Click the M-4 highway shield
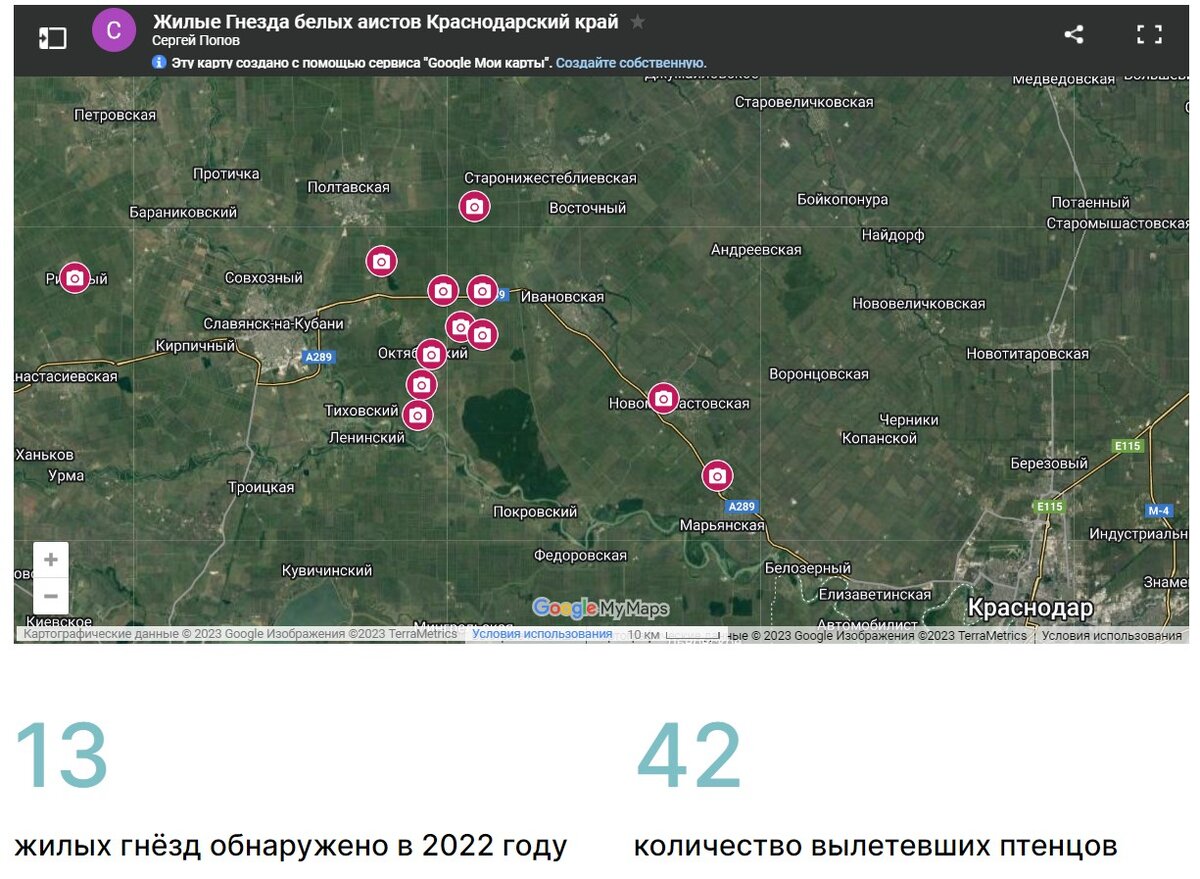This screenshot has height=879, width=1200. pyautogui.click(x=1158, y=510)
